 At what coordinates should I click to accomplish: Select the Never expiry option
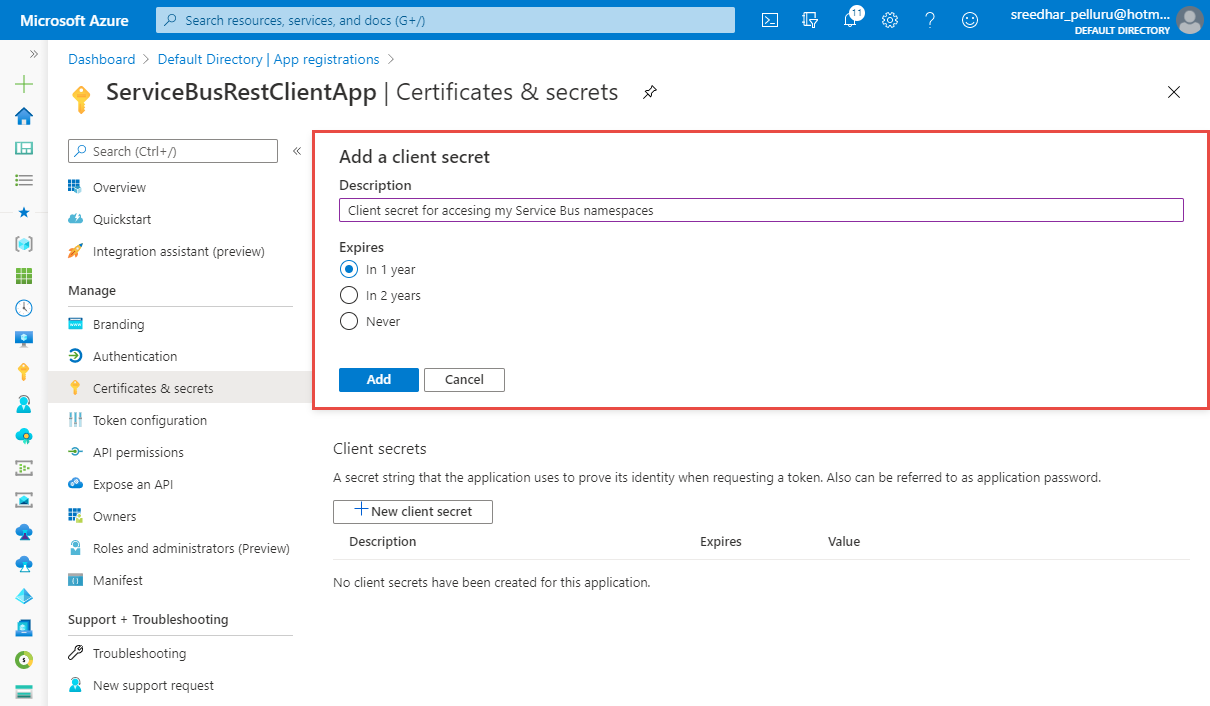[x=349, y=321]
